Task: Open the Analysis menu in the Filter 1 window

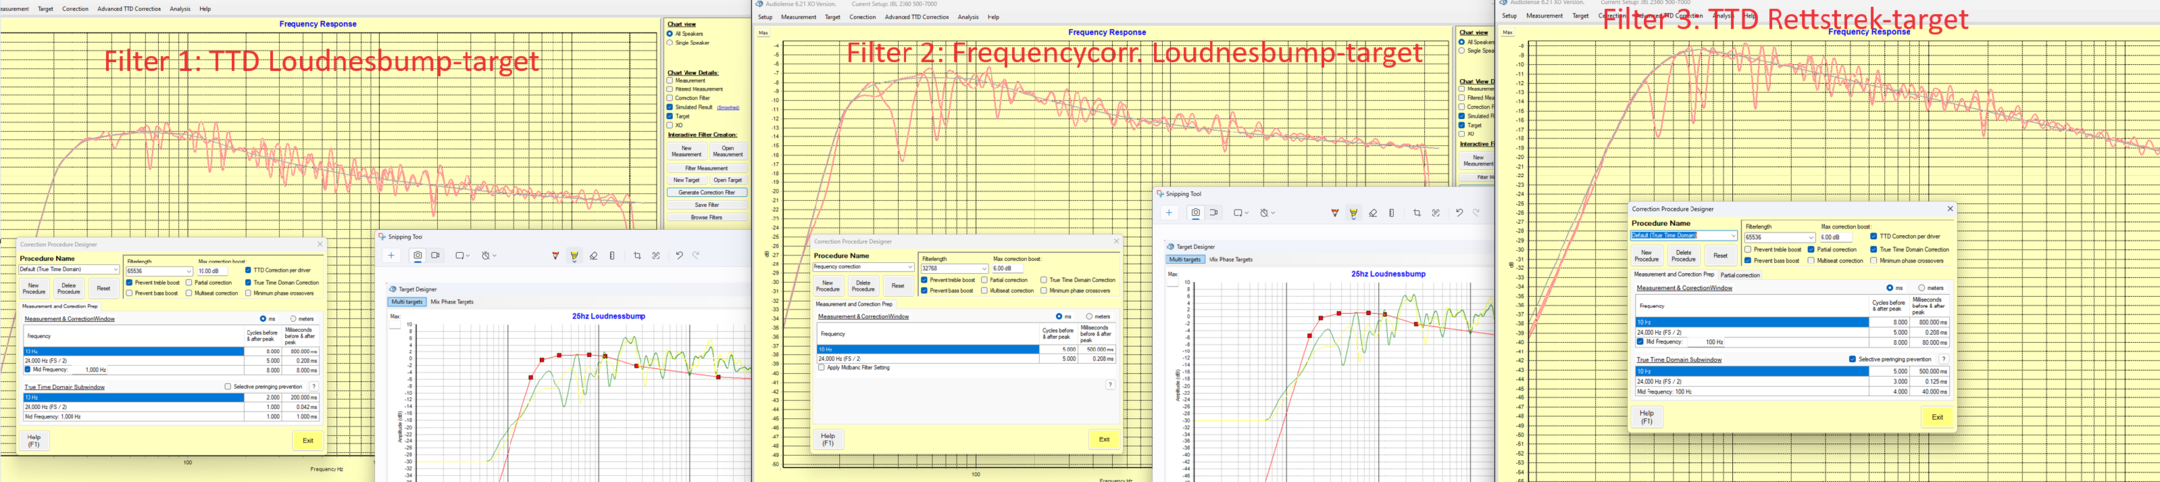Action: 180,9
